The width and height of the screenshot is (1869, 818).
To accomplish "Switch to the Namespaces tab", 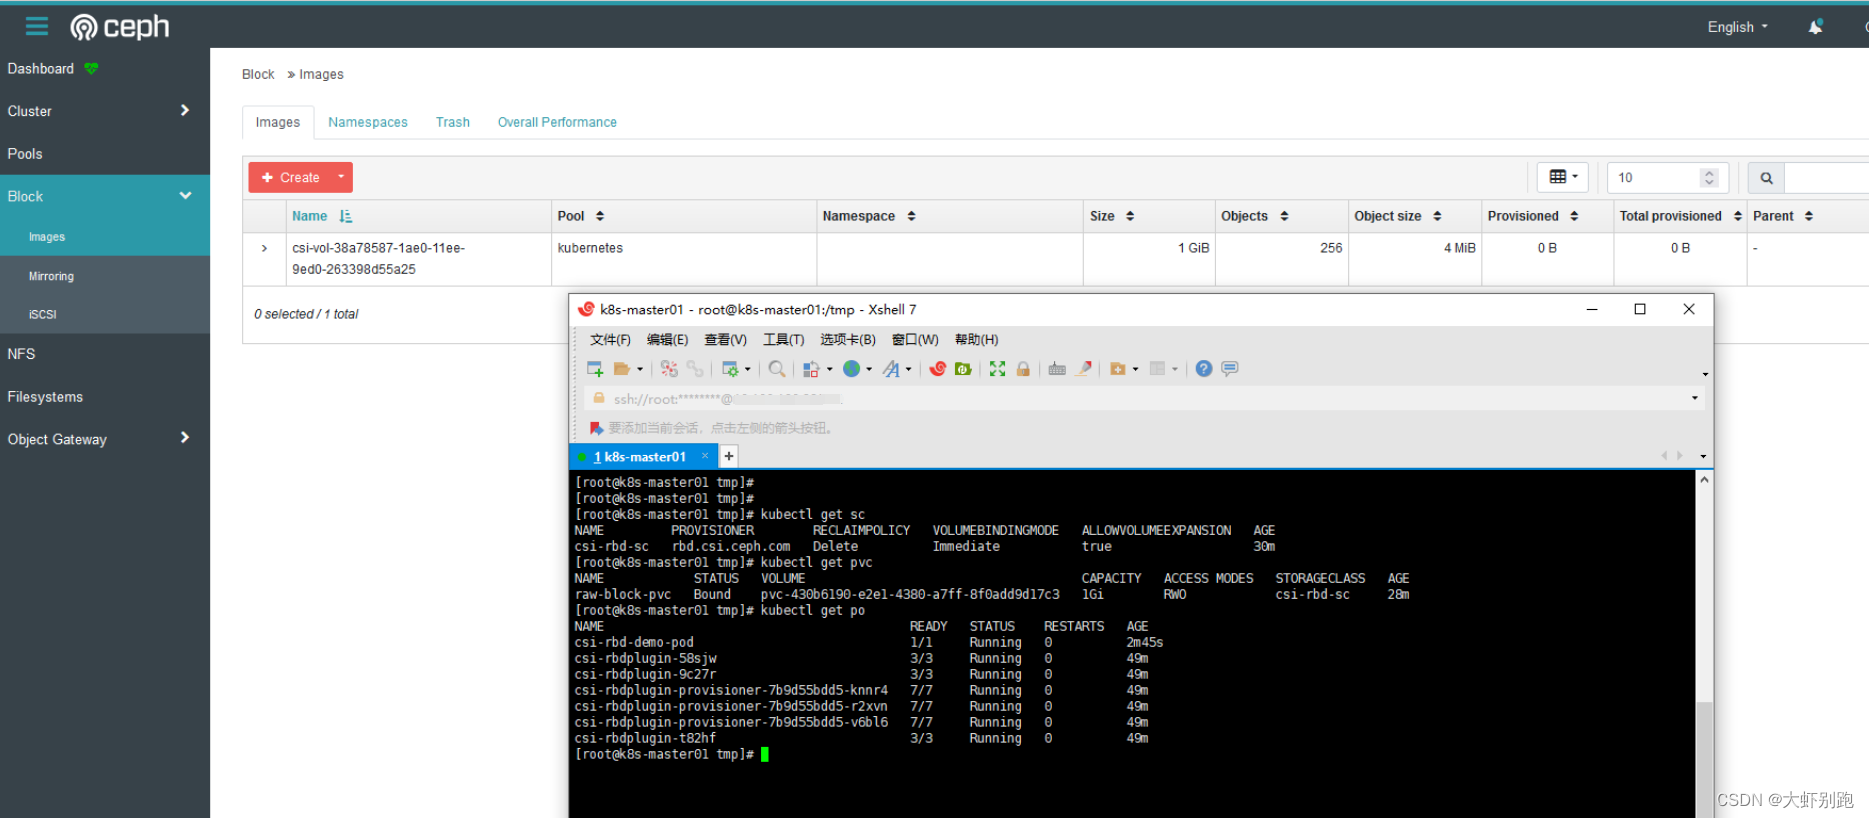I will pos(368,122).
